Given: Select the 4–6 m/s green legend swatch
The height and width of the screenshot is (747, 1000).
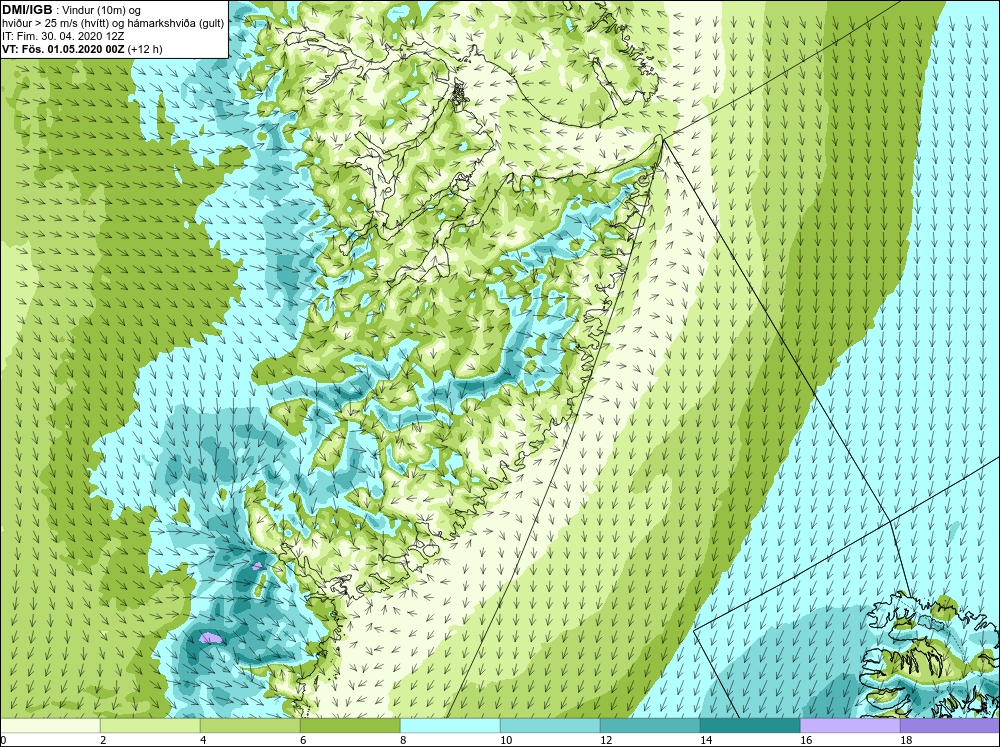Looking at the screenshot, I should [x=250, y=726].
